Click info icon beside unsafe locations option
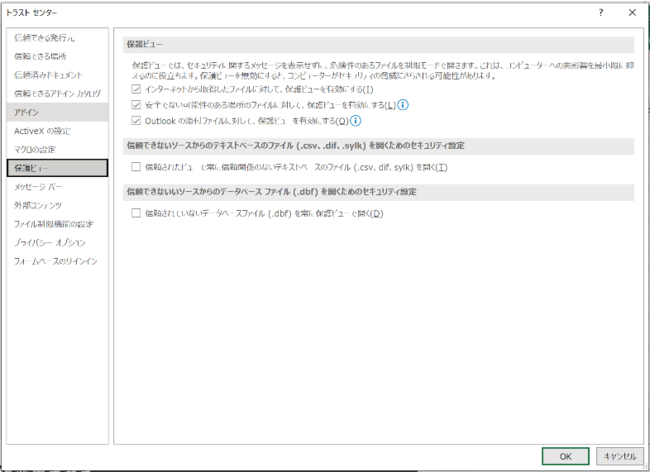 click(x=403, y=105)
